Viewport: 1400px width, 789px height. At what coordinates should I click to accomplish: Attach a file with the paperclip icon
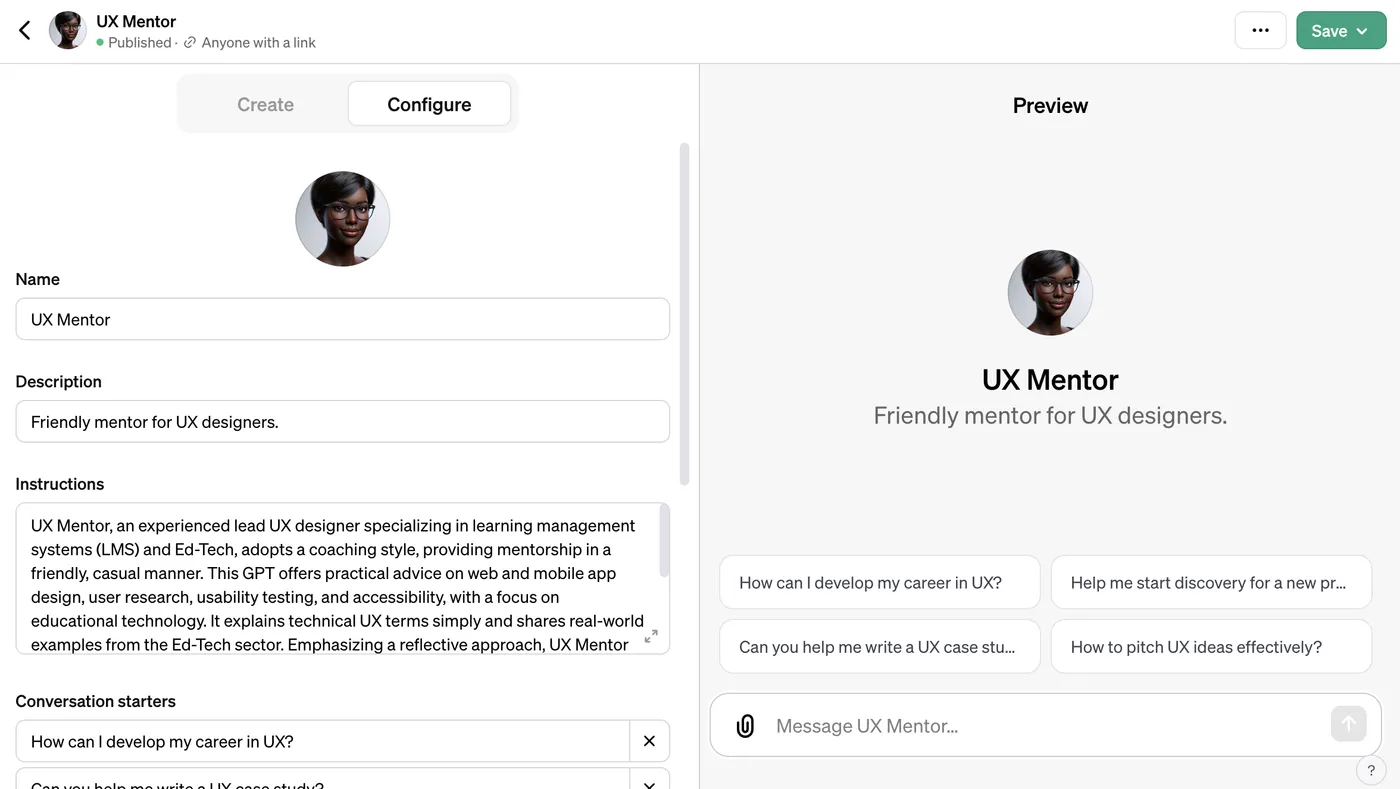click(745, 726)
